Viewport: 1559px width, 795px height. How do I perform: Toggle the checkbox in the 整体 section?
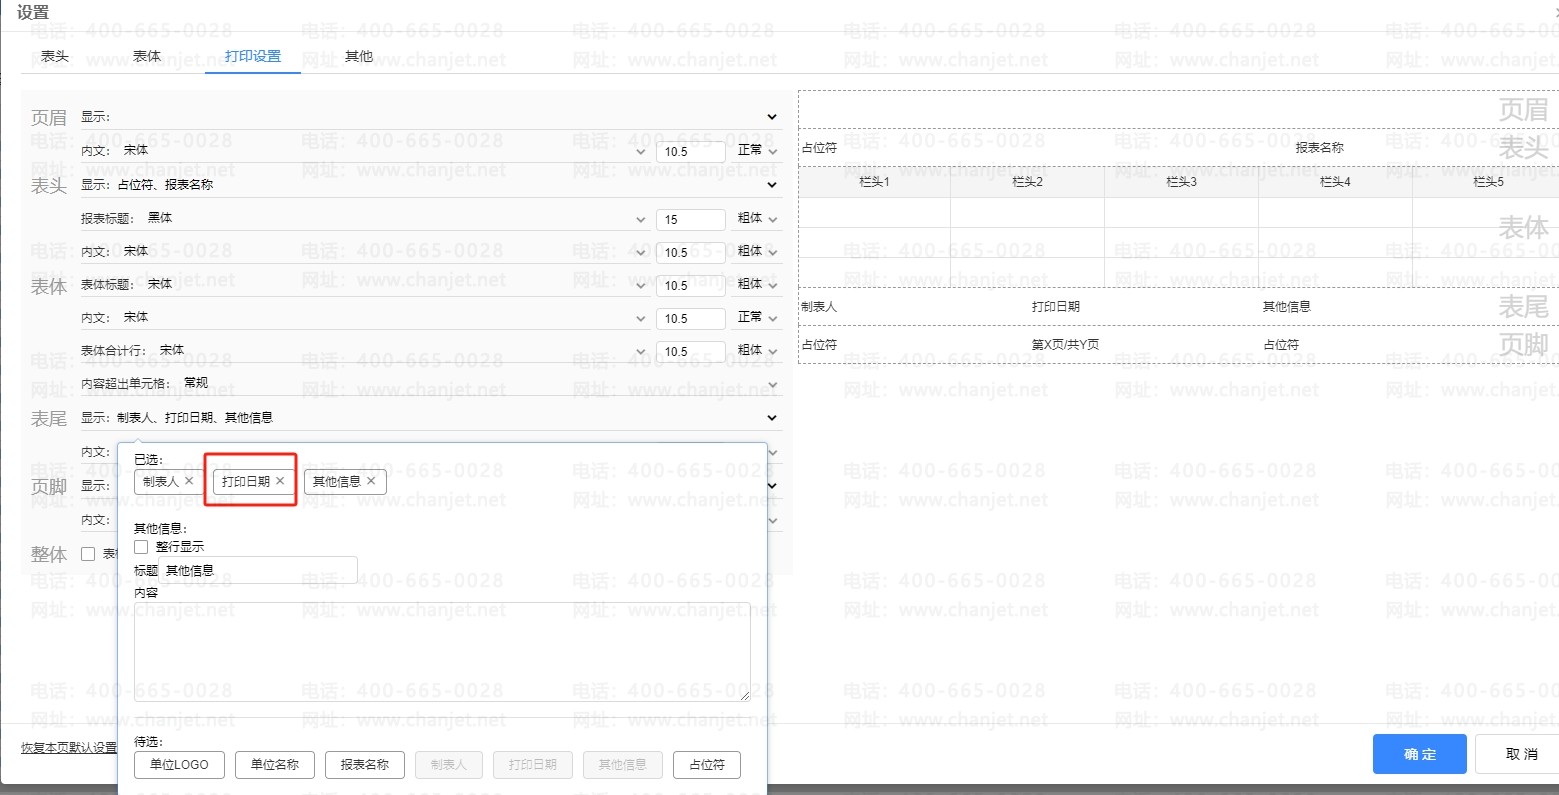pyautogui.click(x=88, y=554)
